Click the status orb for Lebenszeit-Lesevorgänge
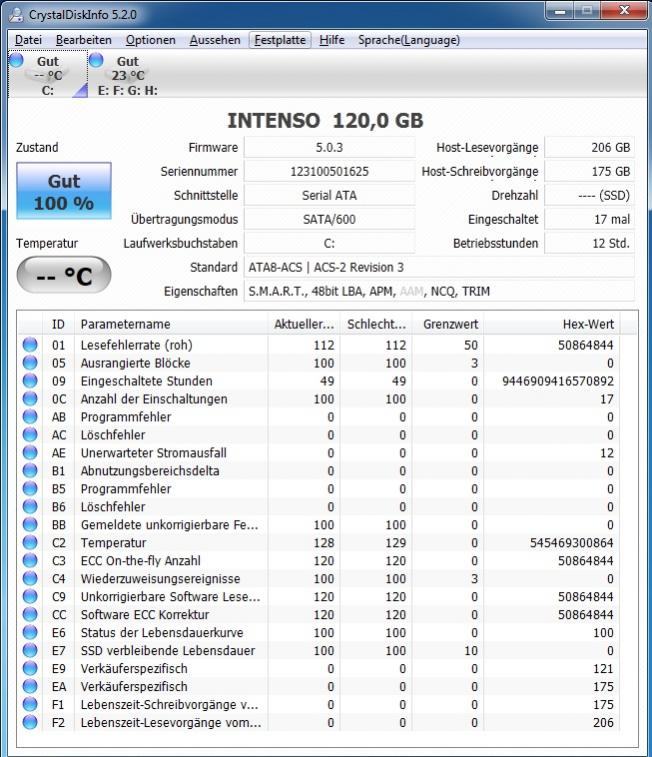Viewport: 652px width, 757px height. tap(30, 722)
